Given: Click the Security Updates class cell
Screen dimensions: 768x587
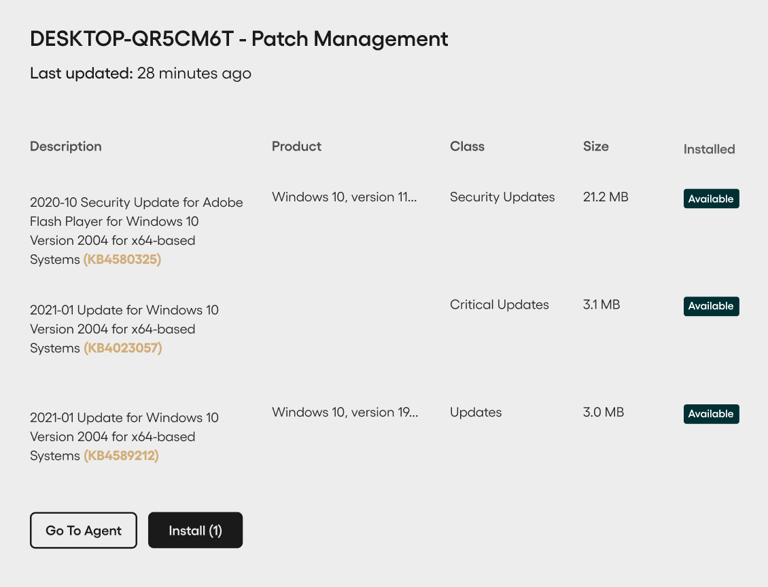Looking at the screenshot, I should pos(502,197).
